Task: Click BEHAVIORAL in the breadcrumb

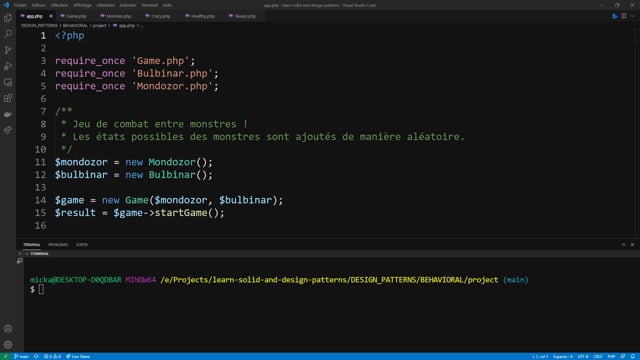Action: click(75, 26)
